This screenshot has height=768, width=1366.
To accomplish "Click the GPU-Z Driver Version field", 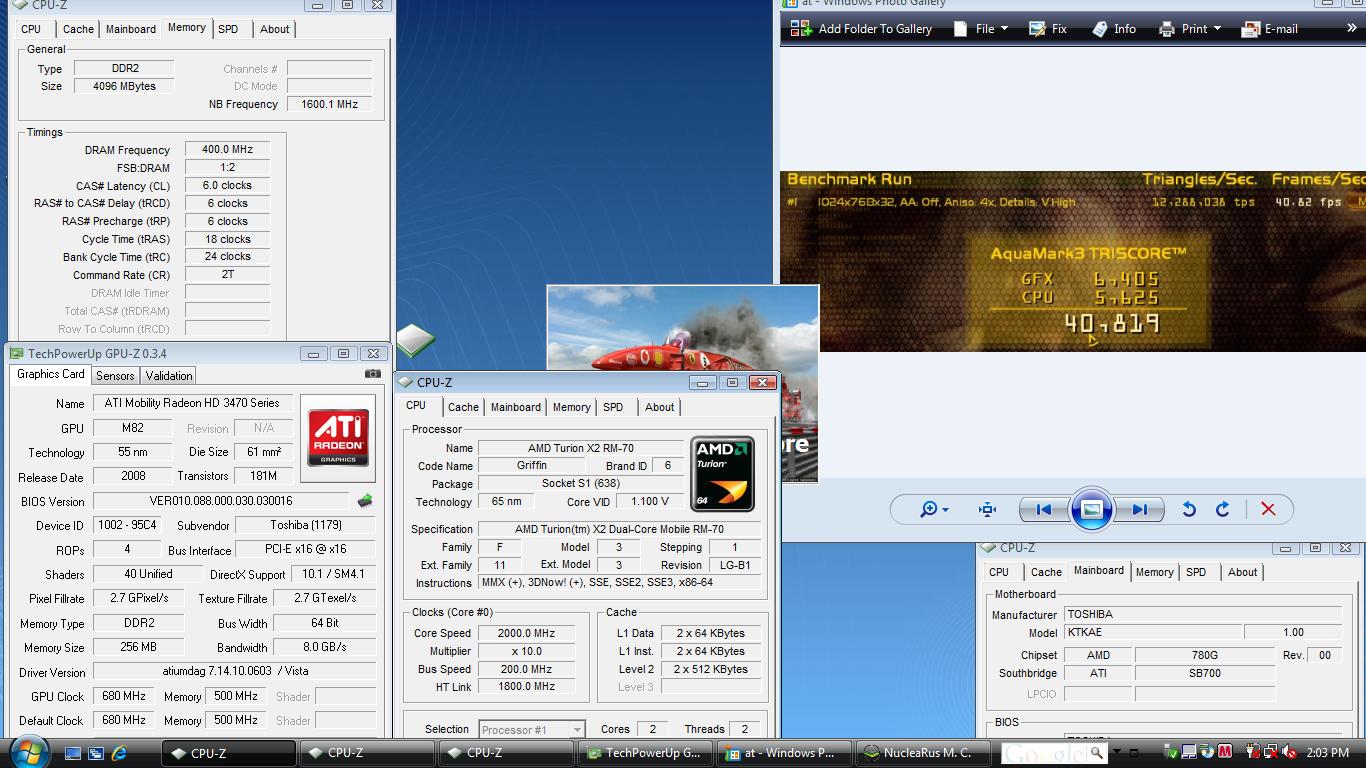I will [235, 672].
